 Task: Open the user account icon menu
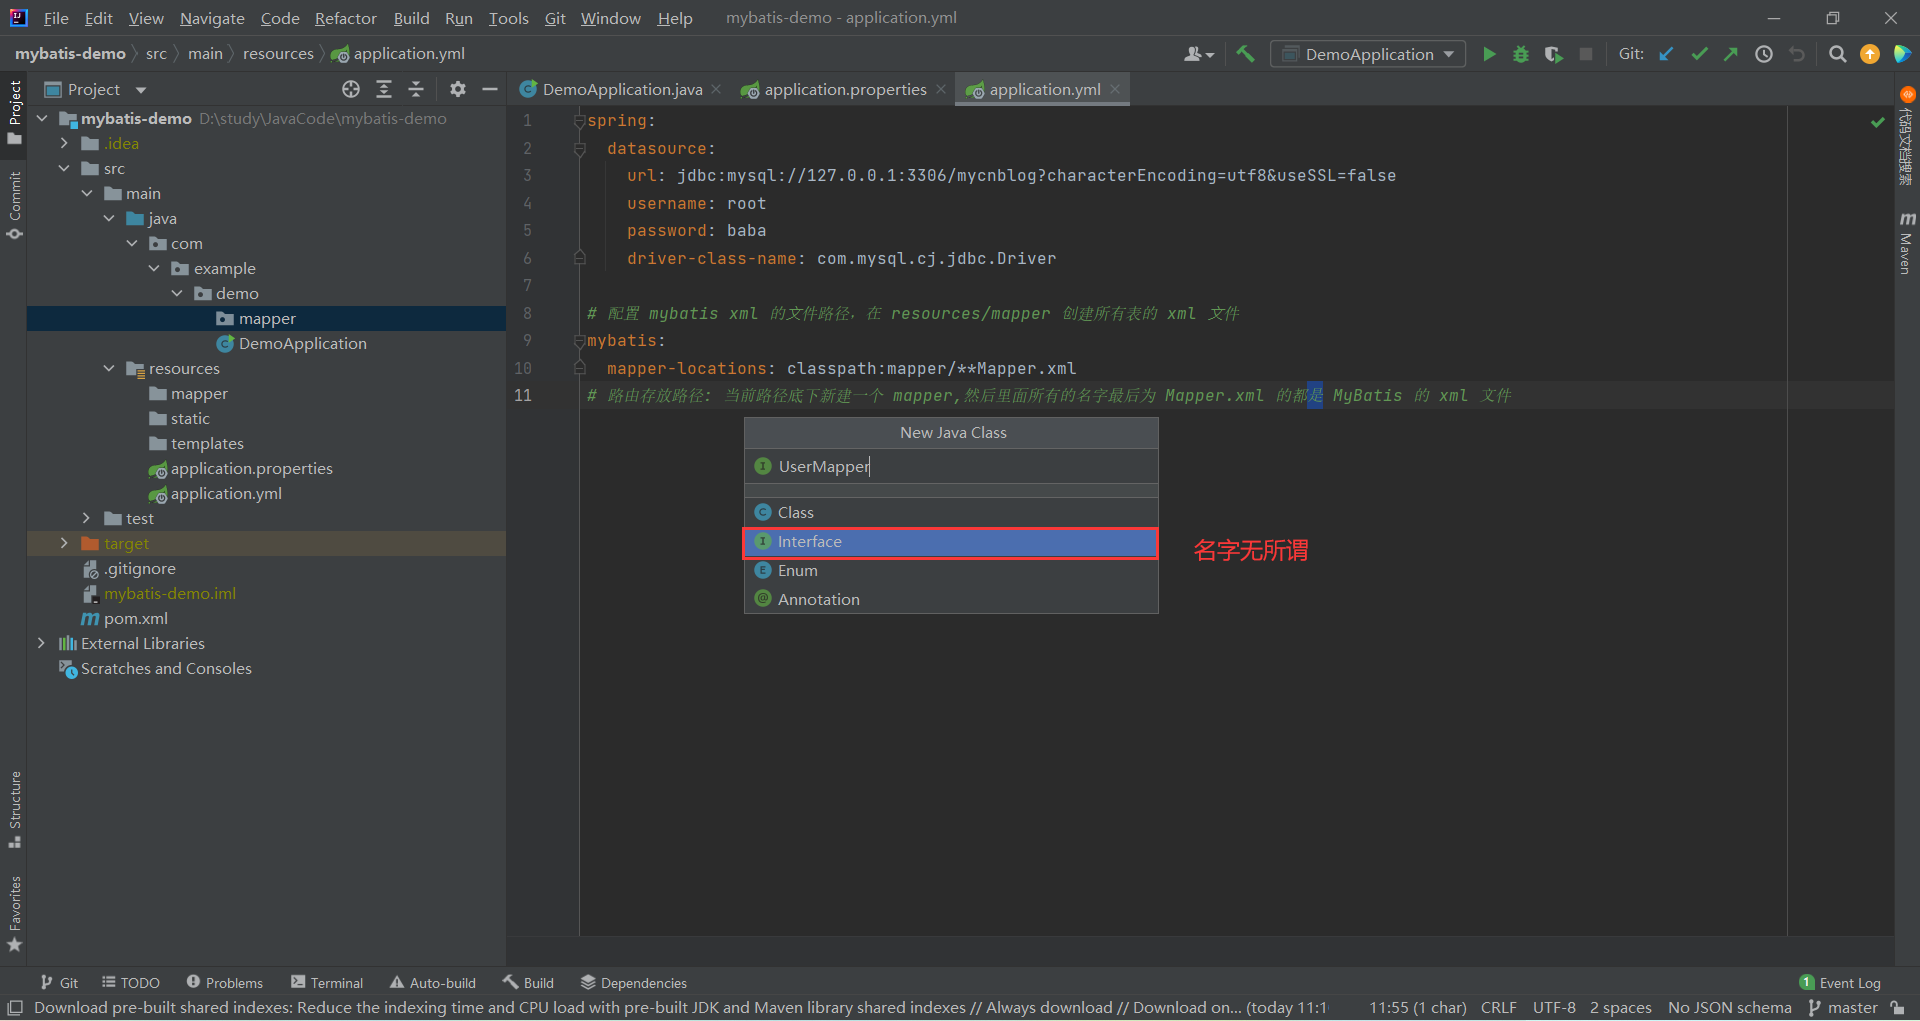1198,54
